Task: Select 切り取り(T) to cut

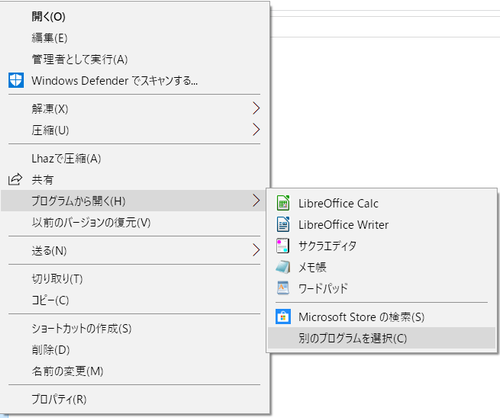Action: 134,279
